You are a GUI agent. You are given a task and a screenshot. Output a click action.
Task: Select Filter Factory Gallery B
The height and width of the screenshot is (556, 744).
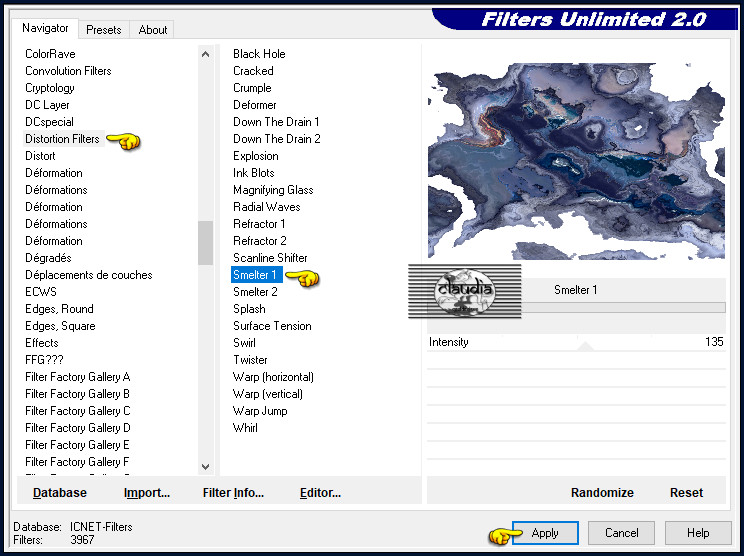coord(77,394)
